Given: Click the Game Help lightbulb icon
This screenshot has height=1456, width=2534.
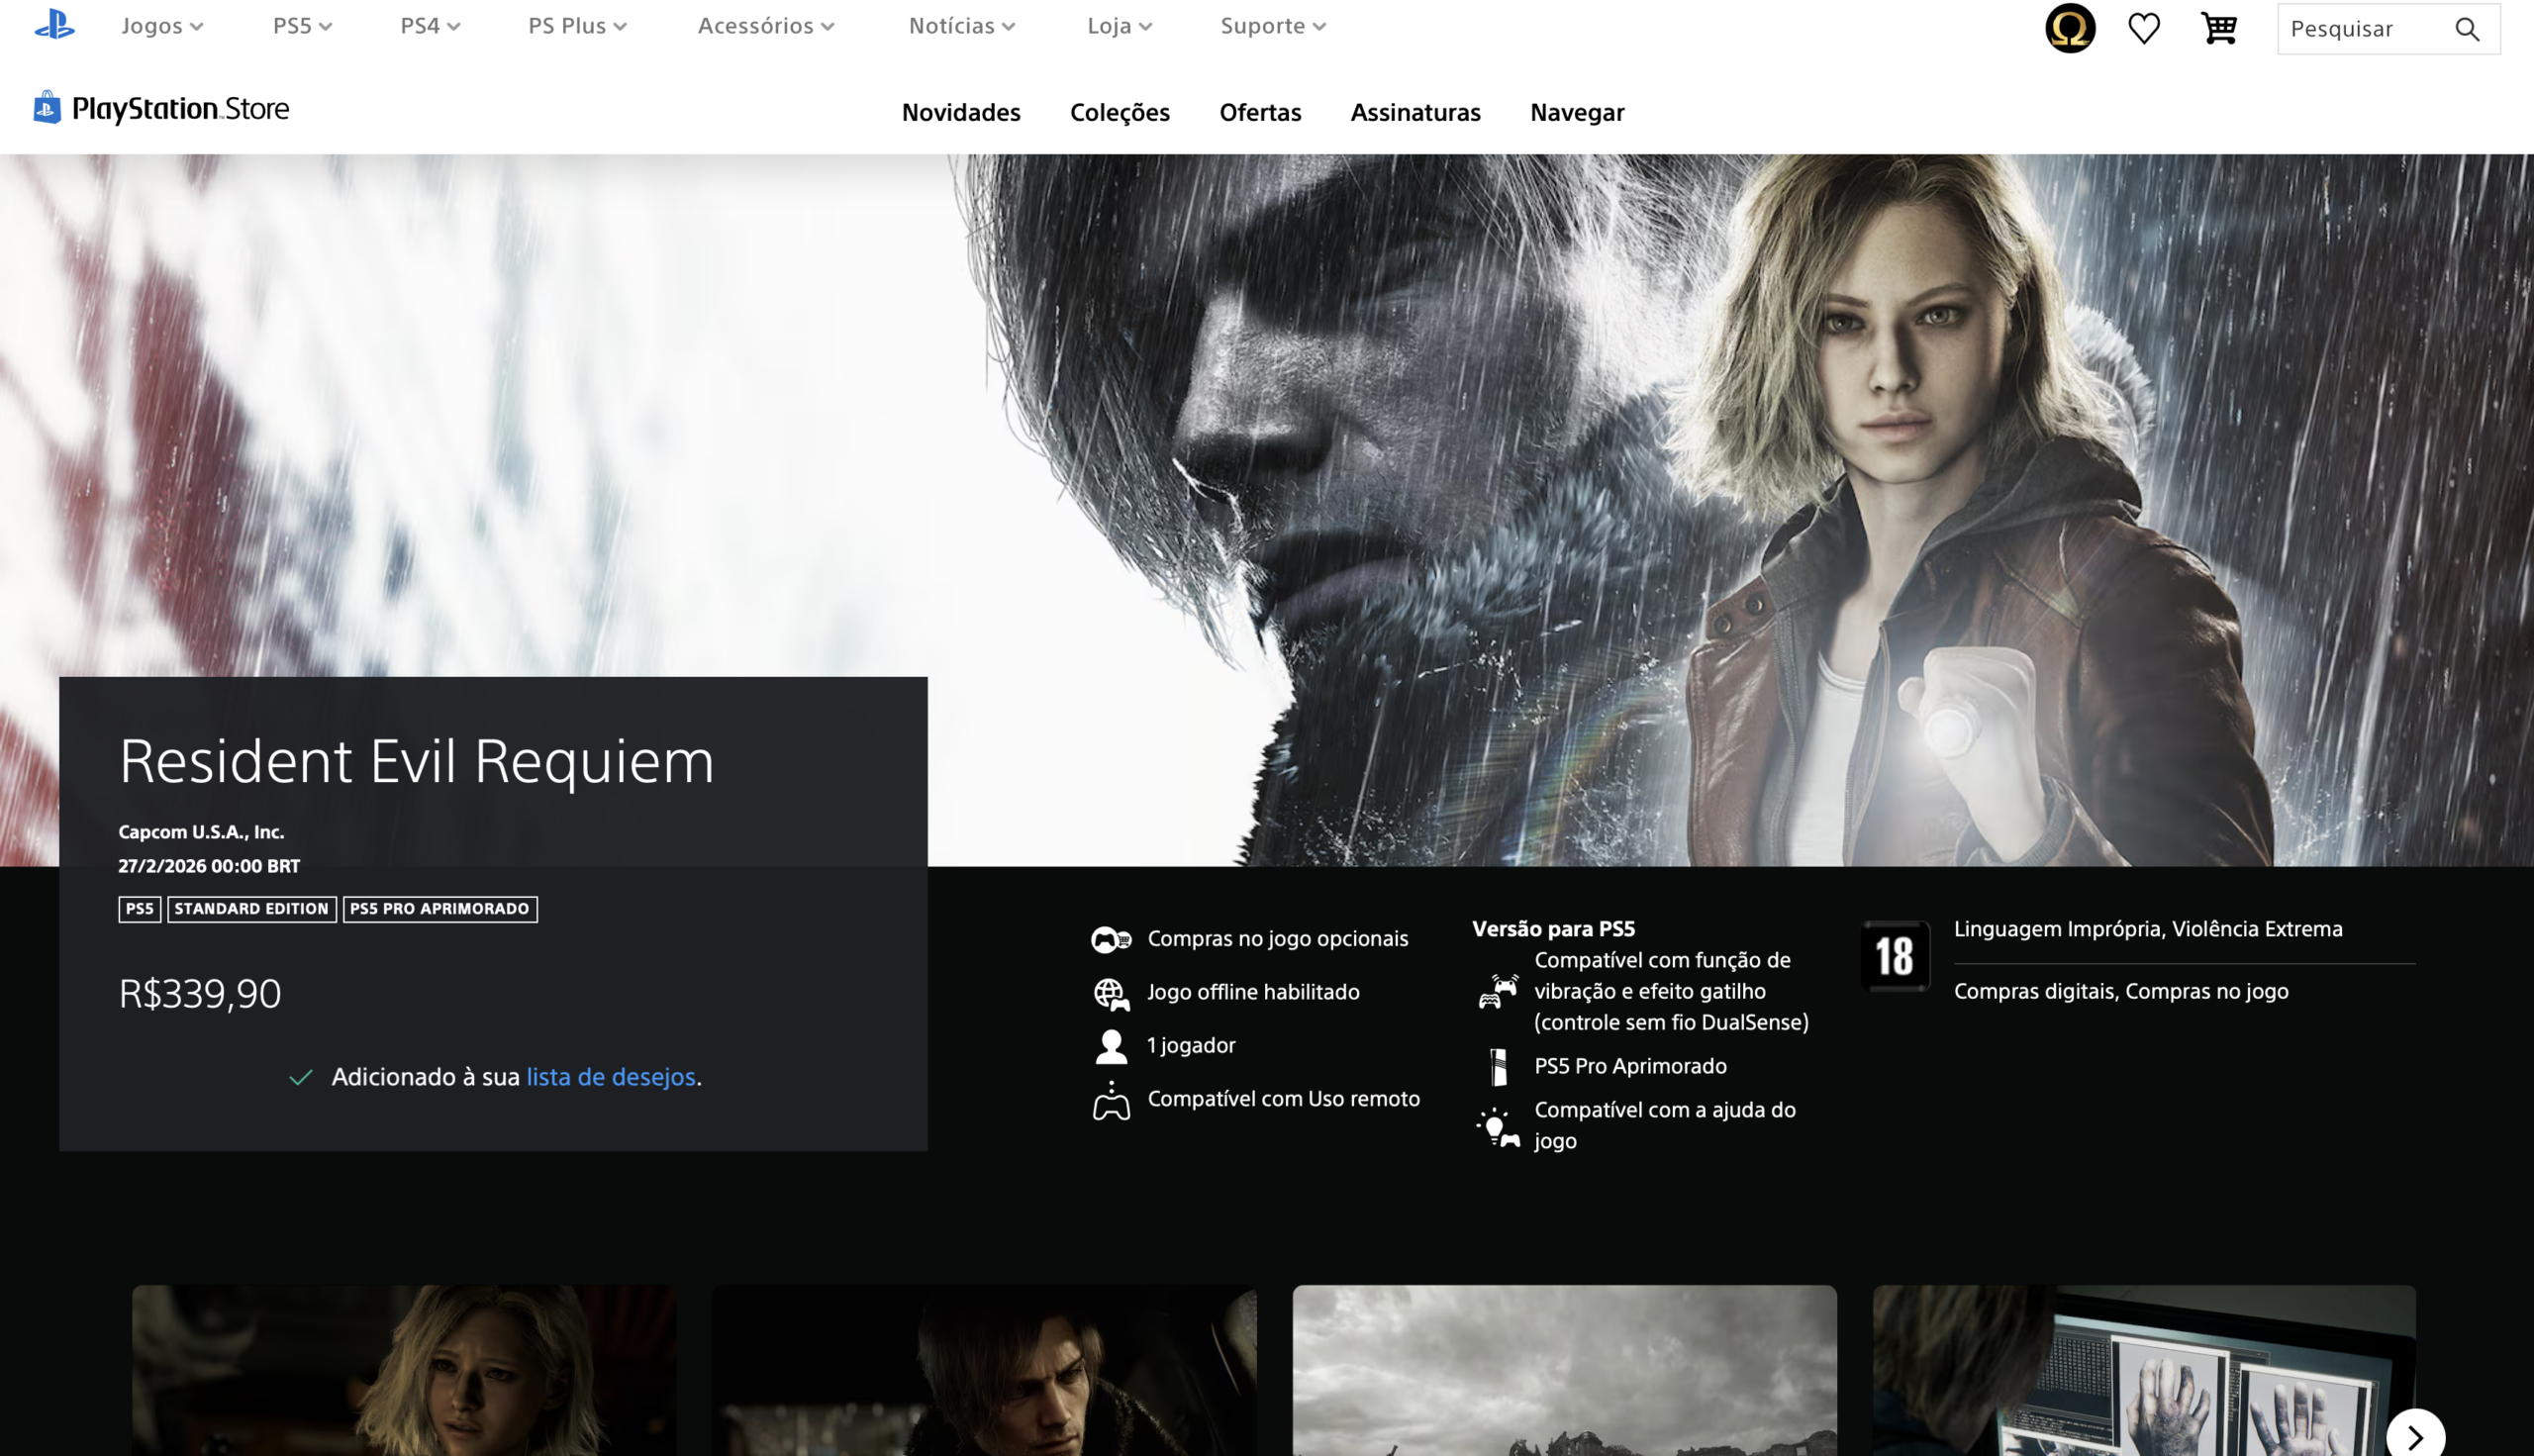Looking at the screenshot, I should [1498, 1126].
